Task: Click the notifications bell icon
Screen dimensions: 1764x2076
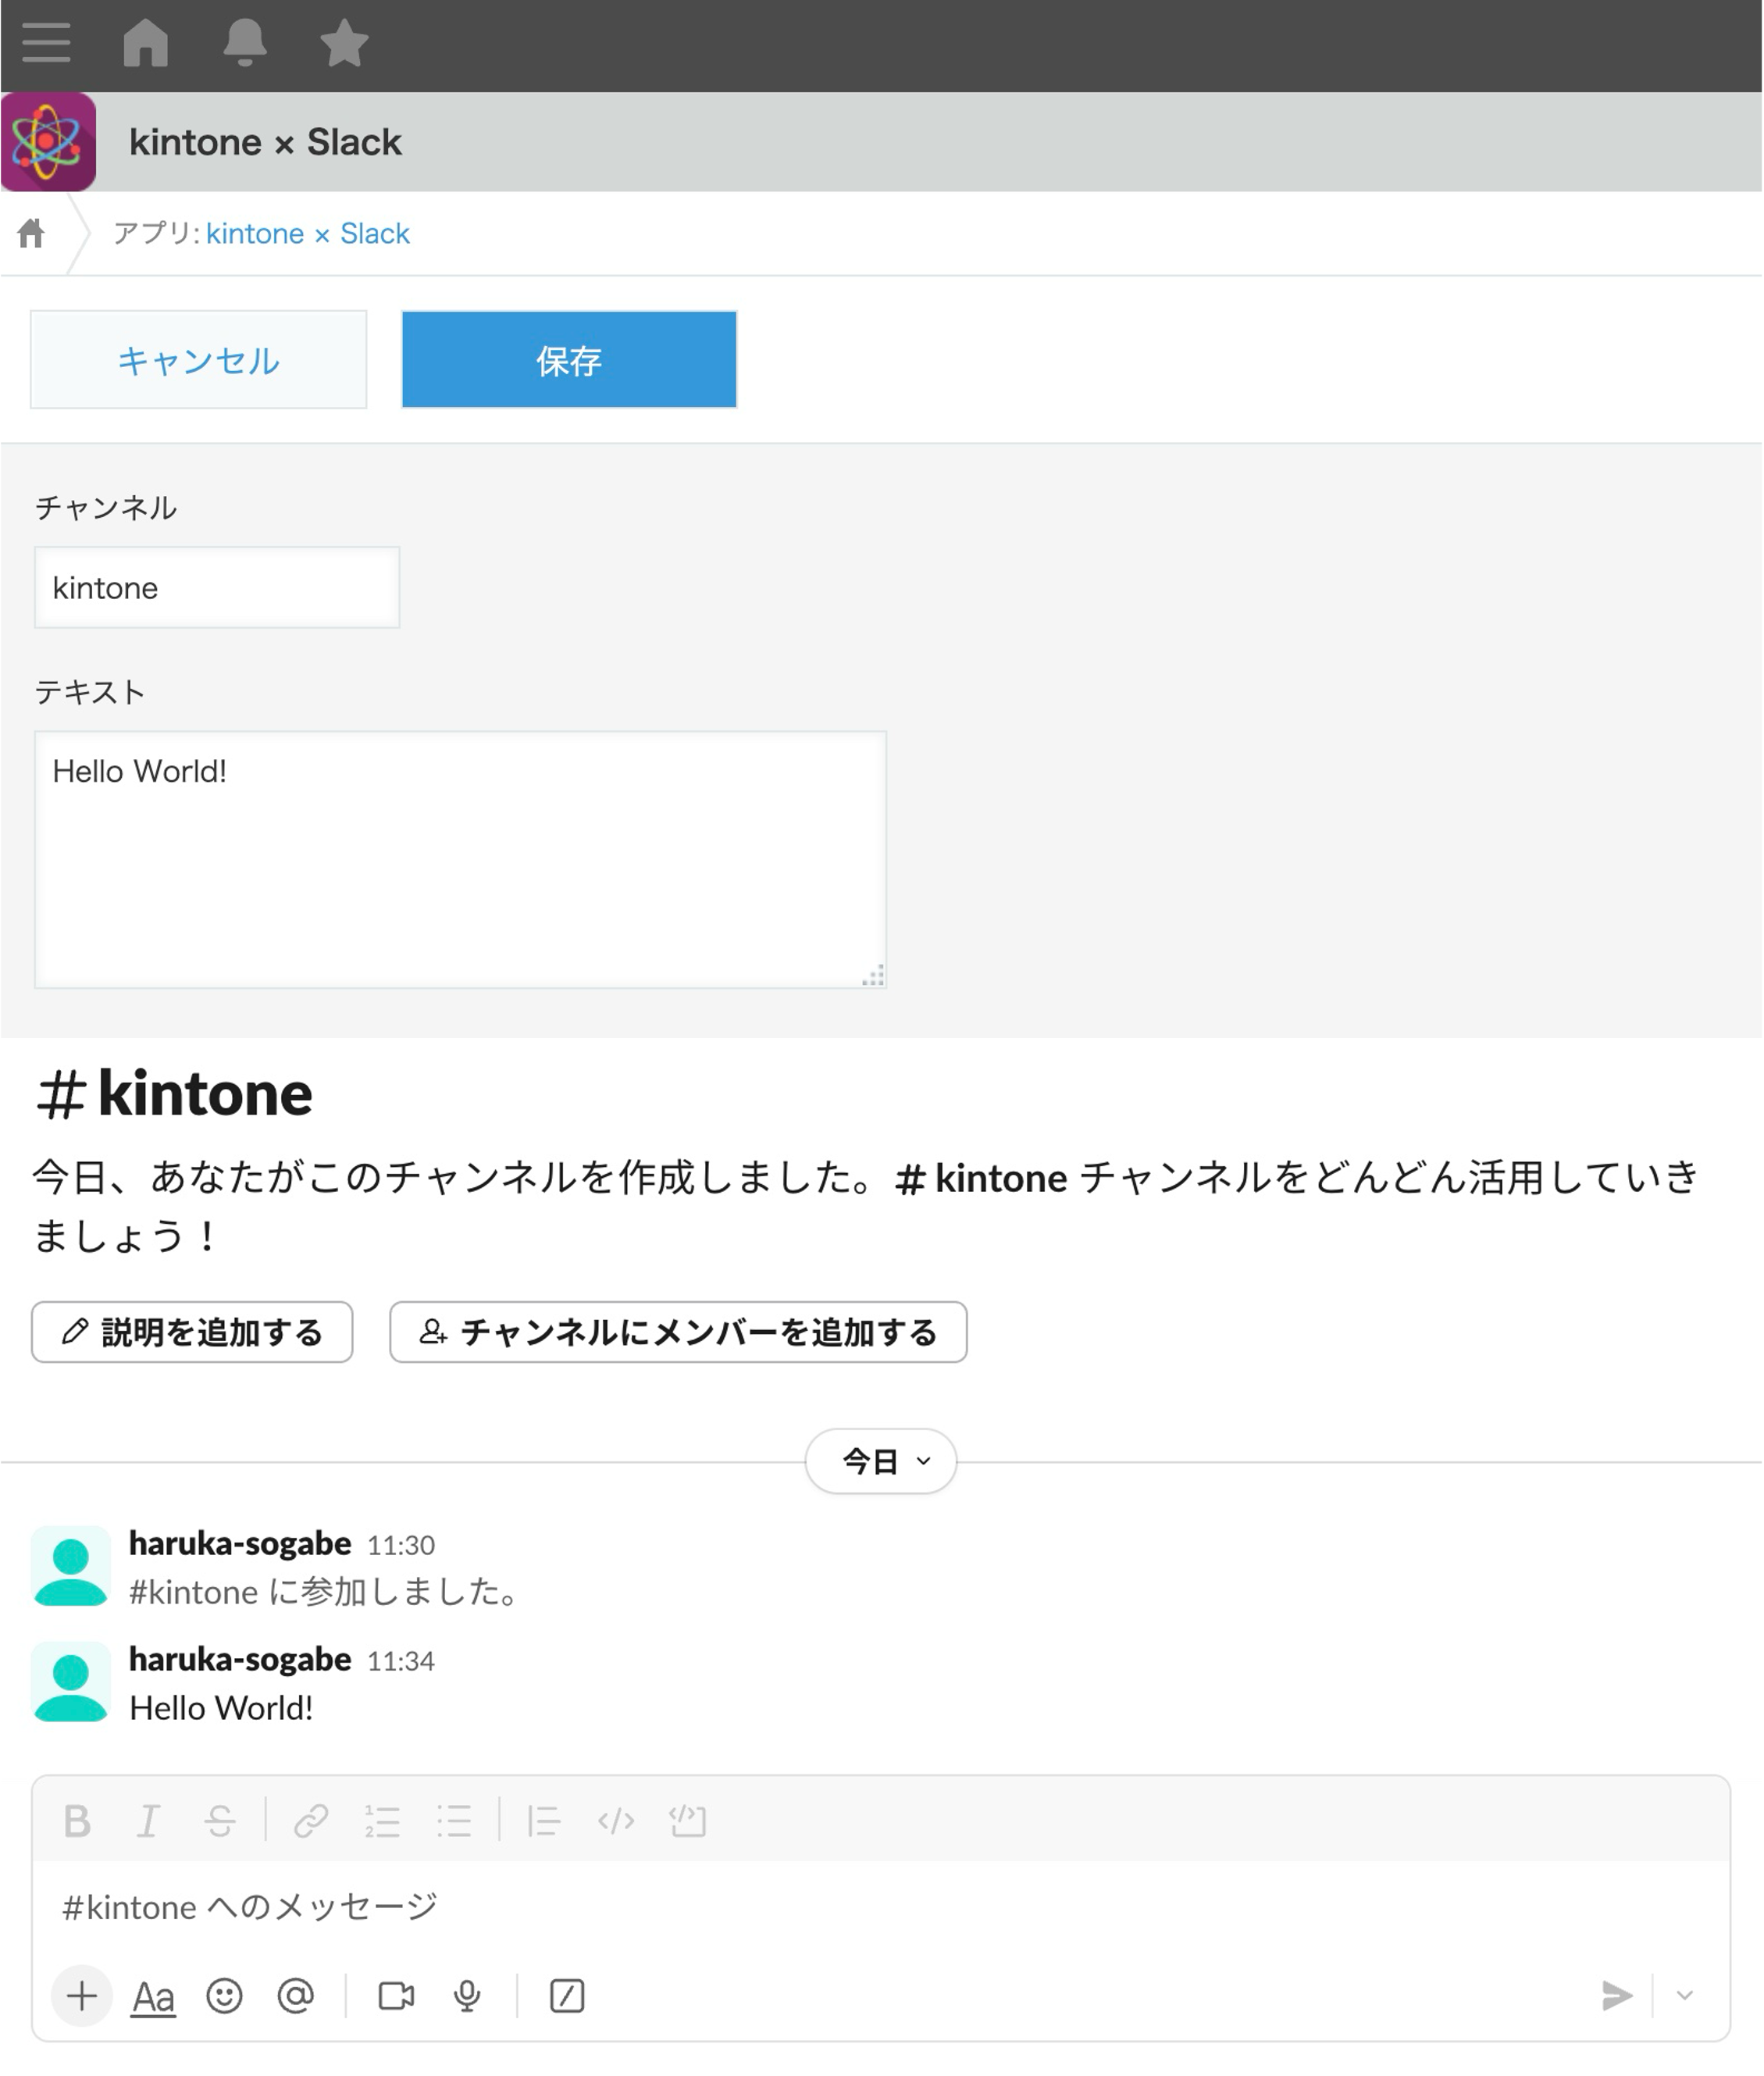Action: click(x=244, y=44)
